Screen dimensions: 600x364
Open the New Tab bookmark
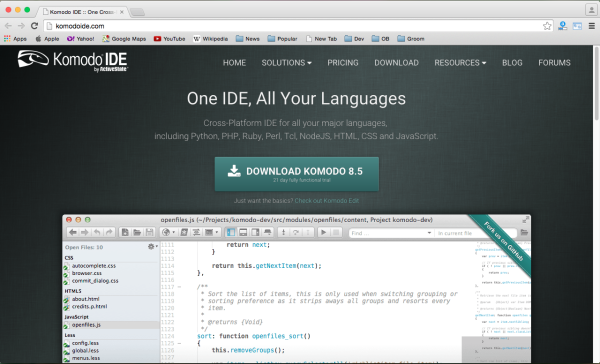pos(321,39)
